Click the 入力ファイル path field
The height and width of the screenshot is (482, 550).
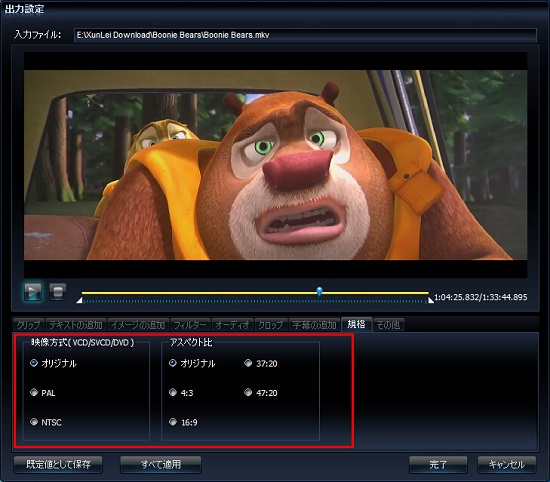tap(305, 35)
